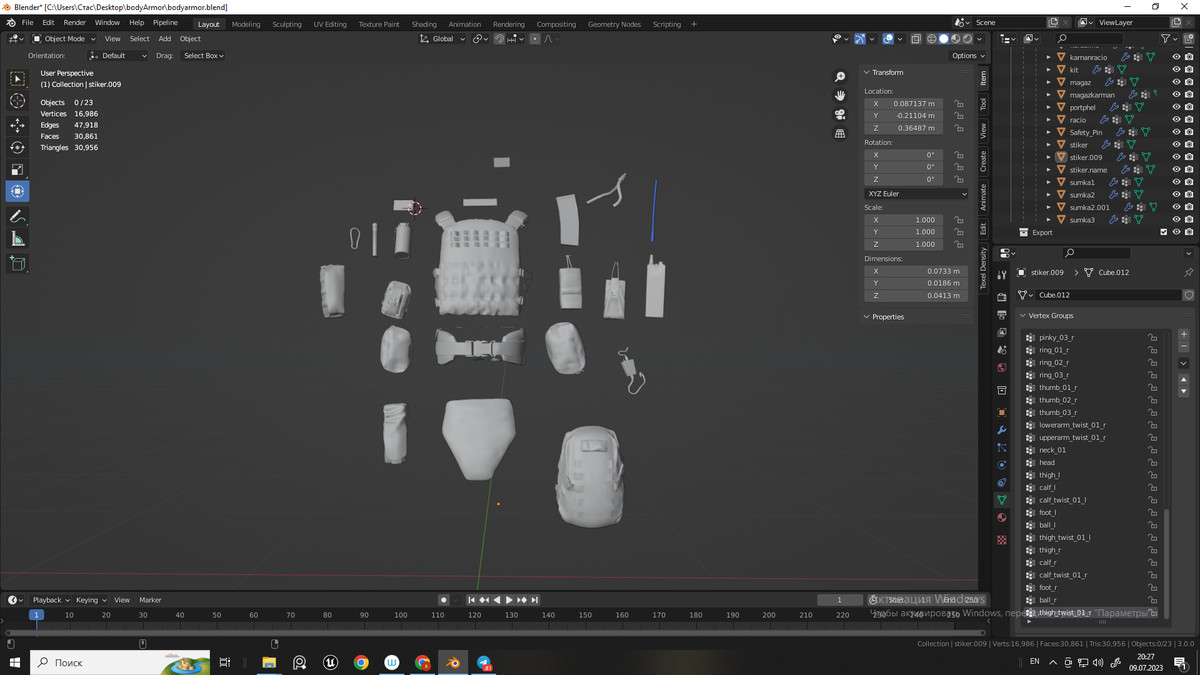Collapse the Transform panel

[867, 72]
